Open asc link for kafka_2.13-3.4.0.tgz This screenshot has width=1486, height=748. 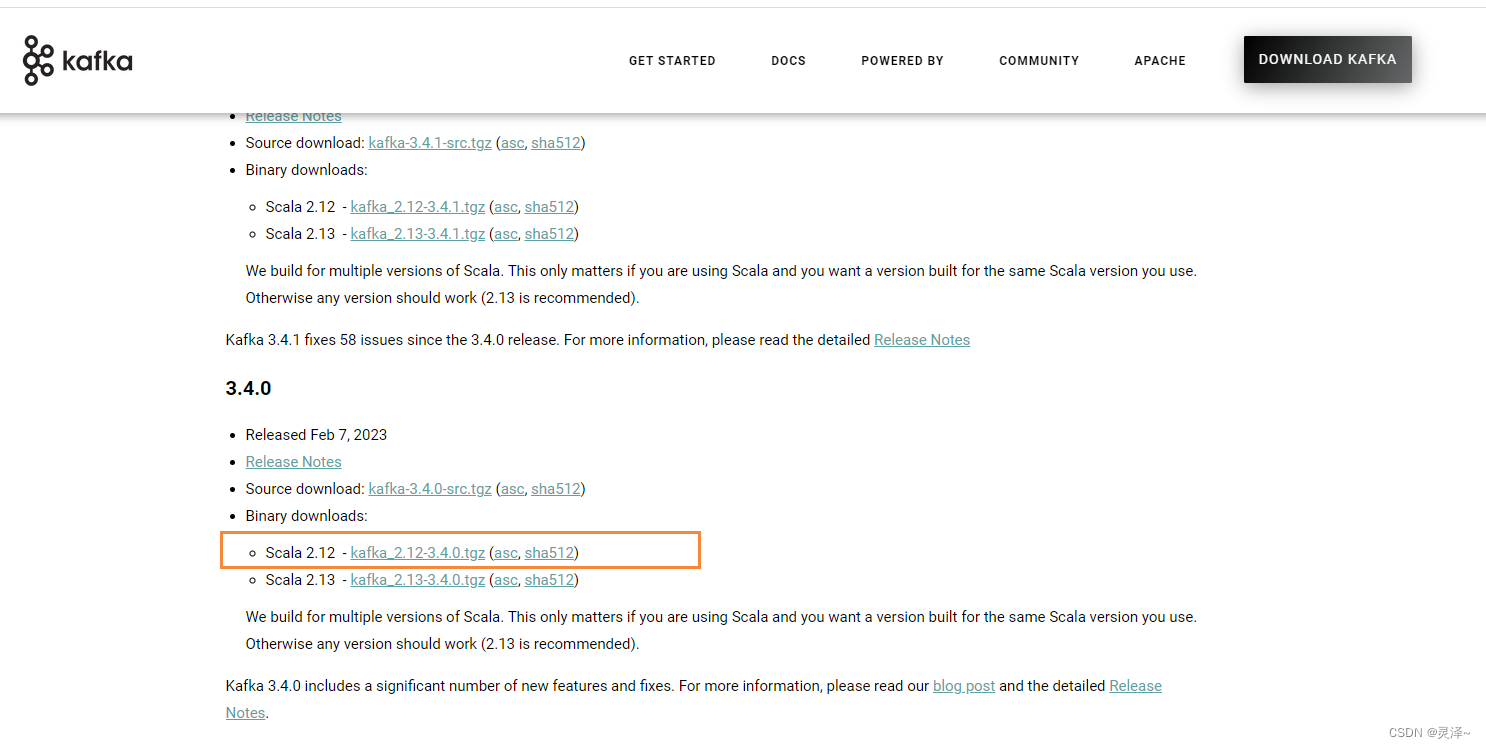(506, 580)
